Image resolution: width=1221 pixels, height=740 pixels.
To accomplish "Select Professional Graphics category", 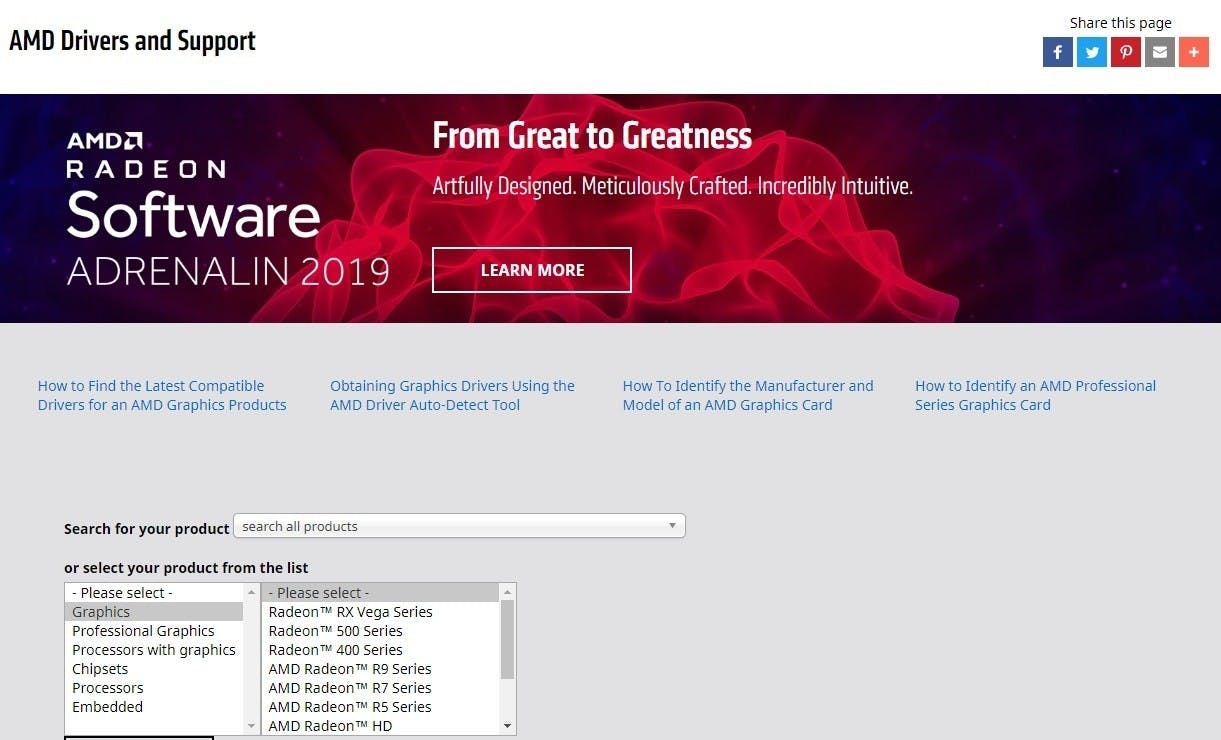I will [154, 631].
